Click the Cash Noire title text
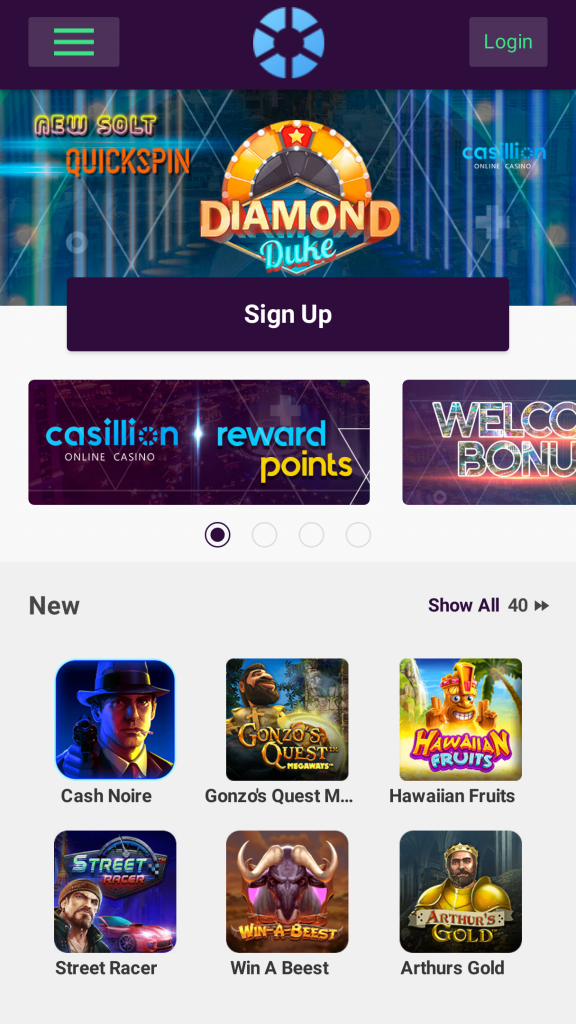Image resolution: width=576 pixels, height=1024 pixels. 106,796
